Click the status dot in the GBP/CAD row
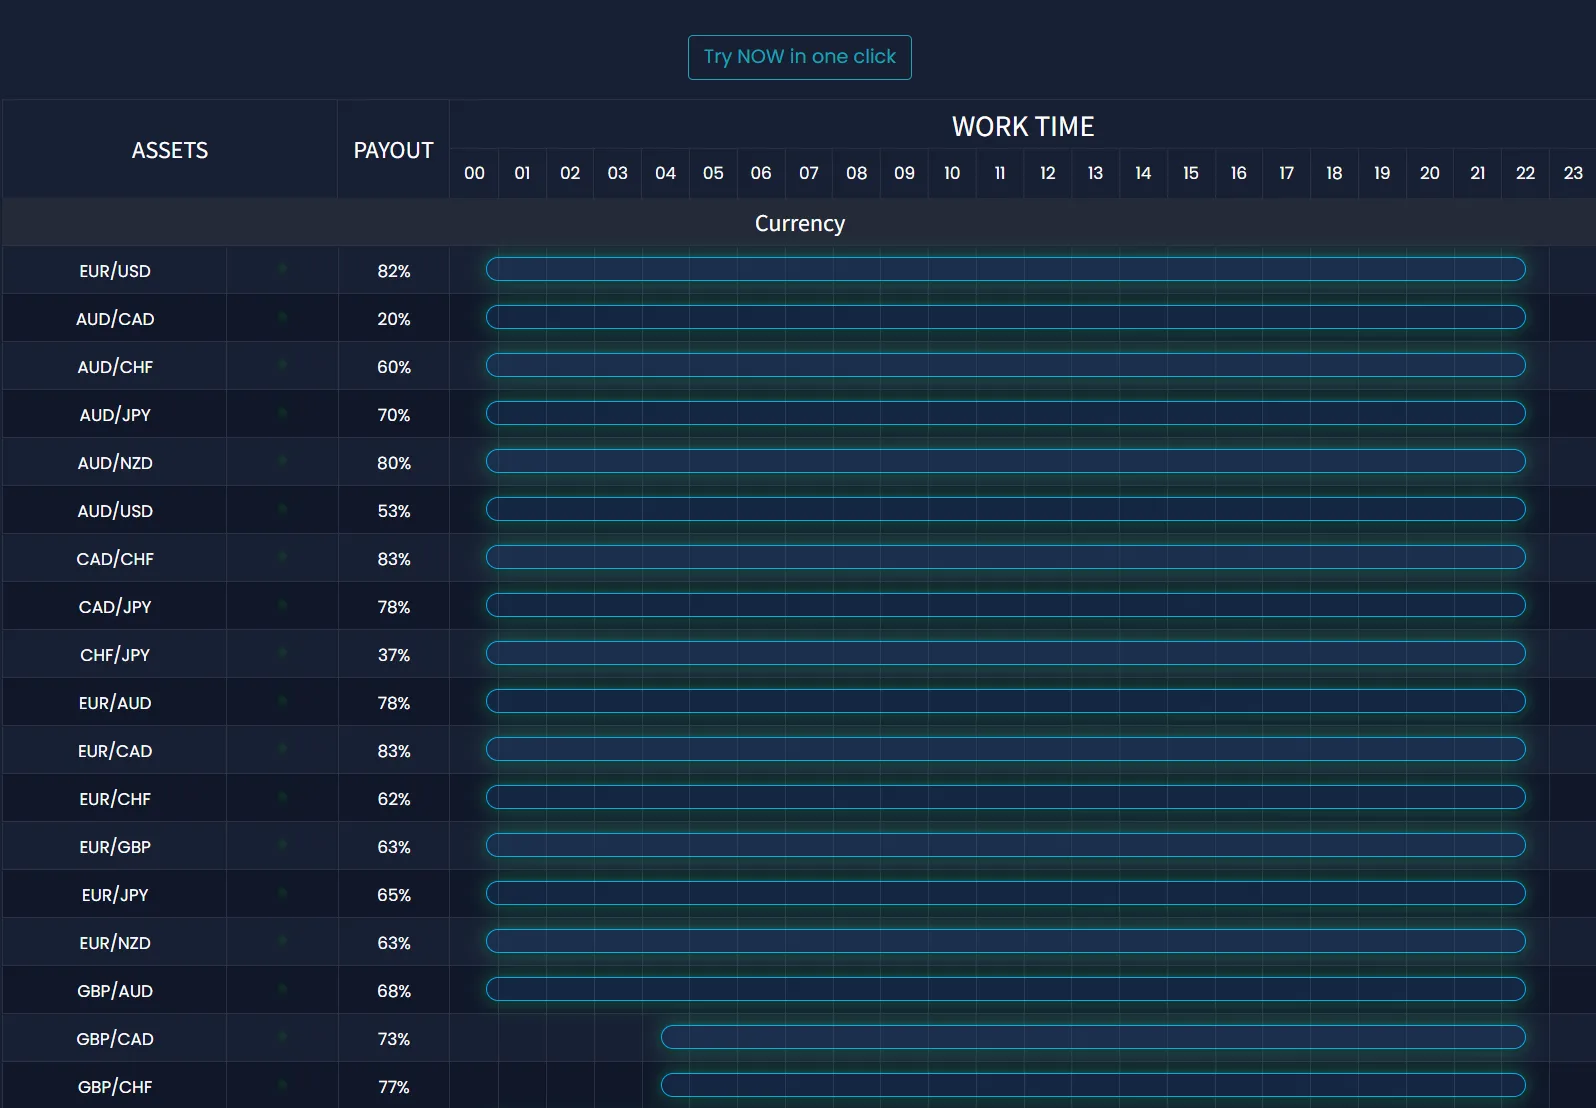Screen dimensions: 1596x1108 coord(282,1037)
